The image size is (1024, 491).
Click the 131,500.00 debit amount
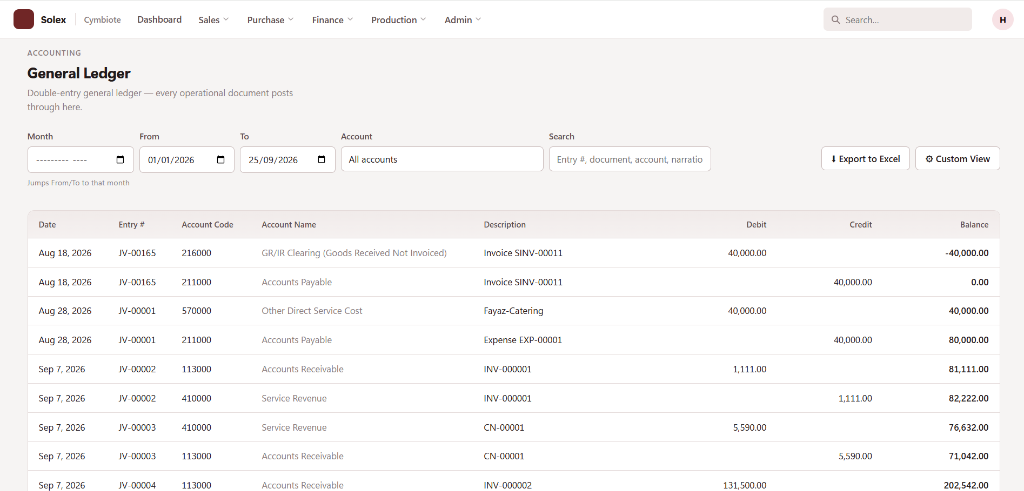(x=745, y=485)
